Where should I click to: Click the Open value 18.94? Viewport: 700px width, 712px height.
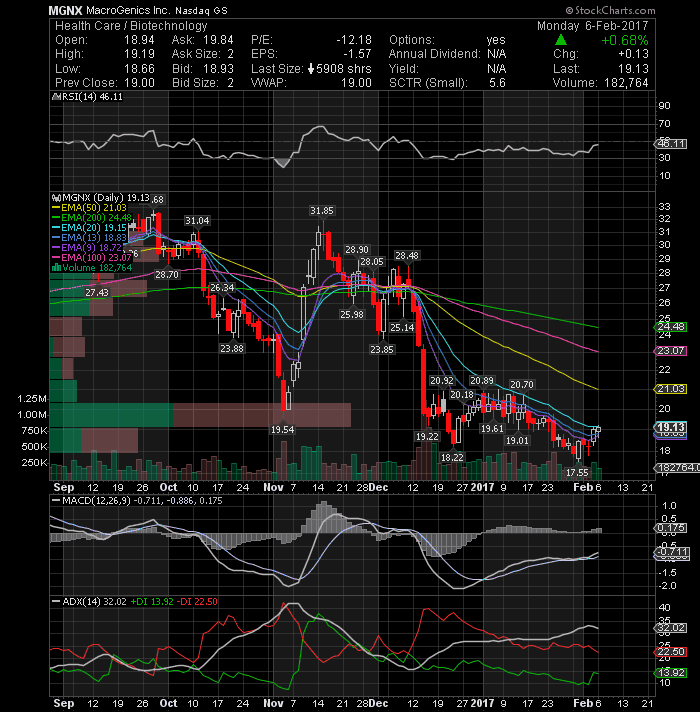point(139,40)
